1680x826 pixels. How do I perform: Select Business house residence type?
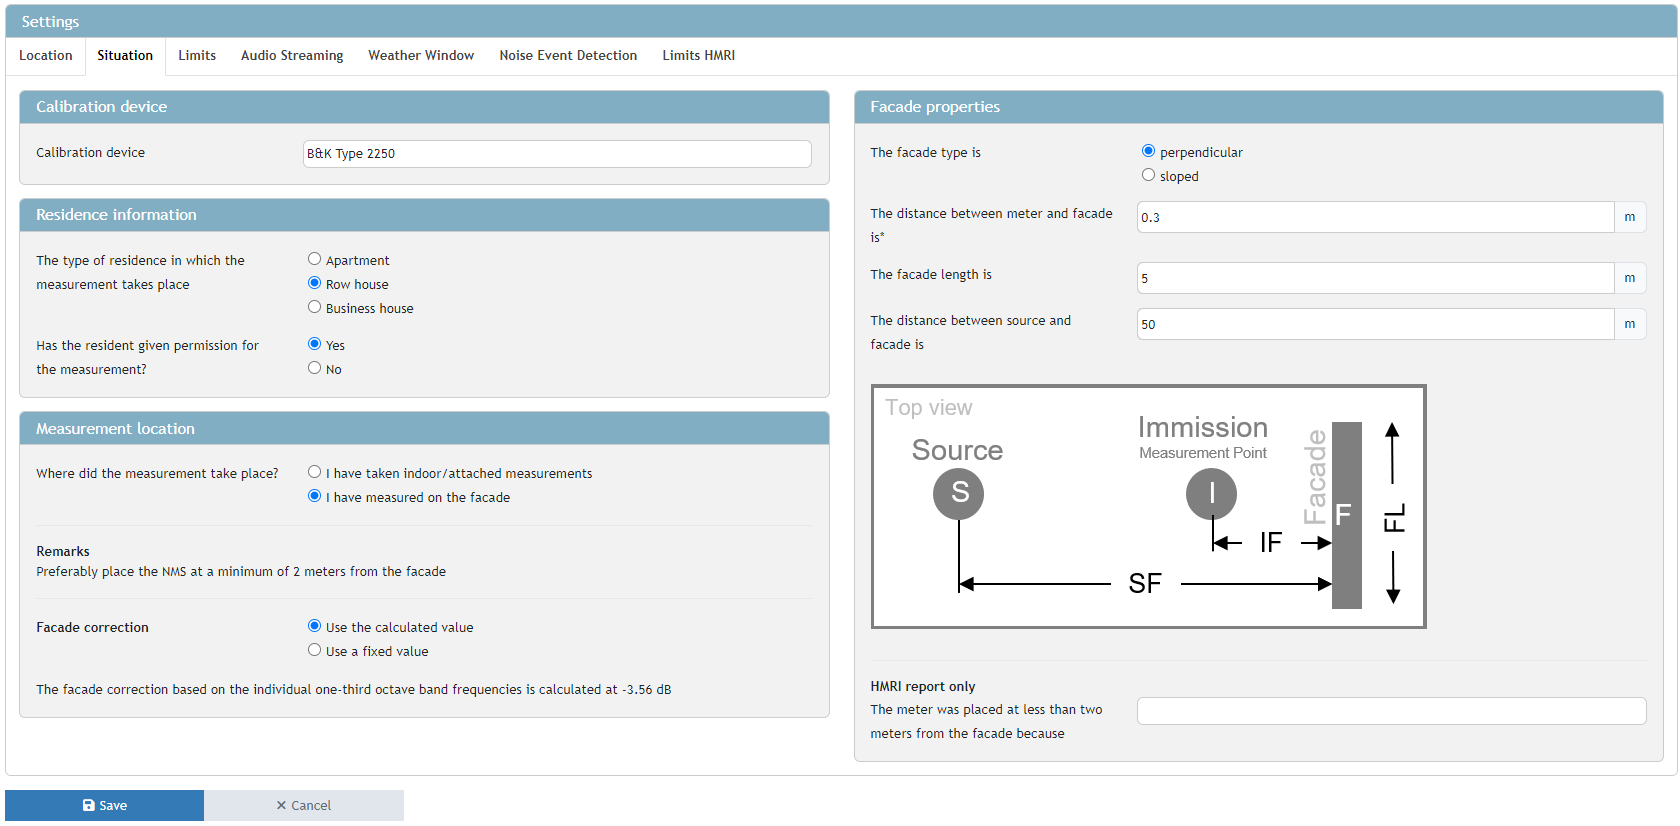tap(315, 307)
